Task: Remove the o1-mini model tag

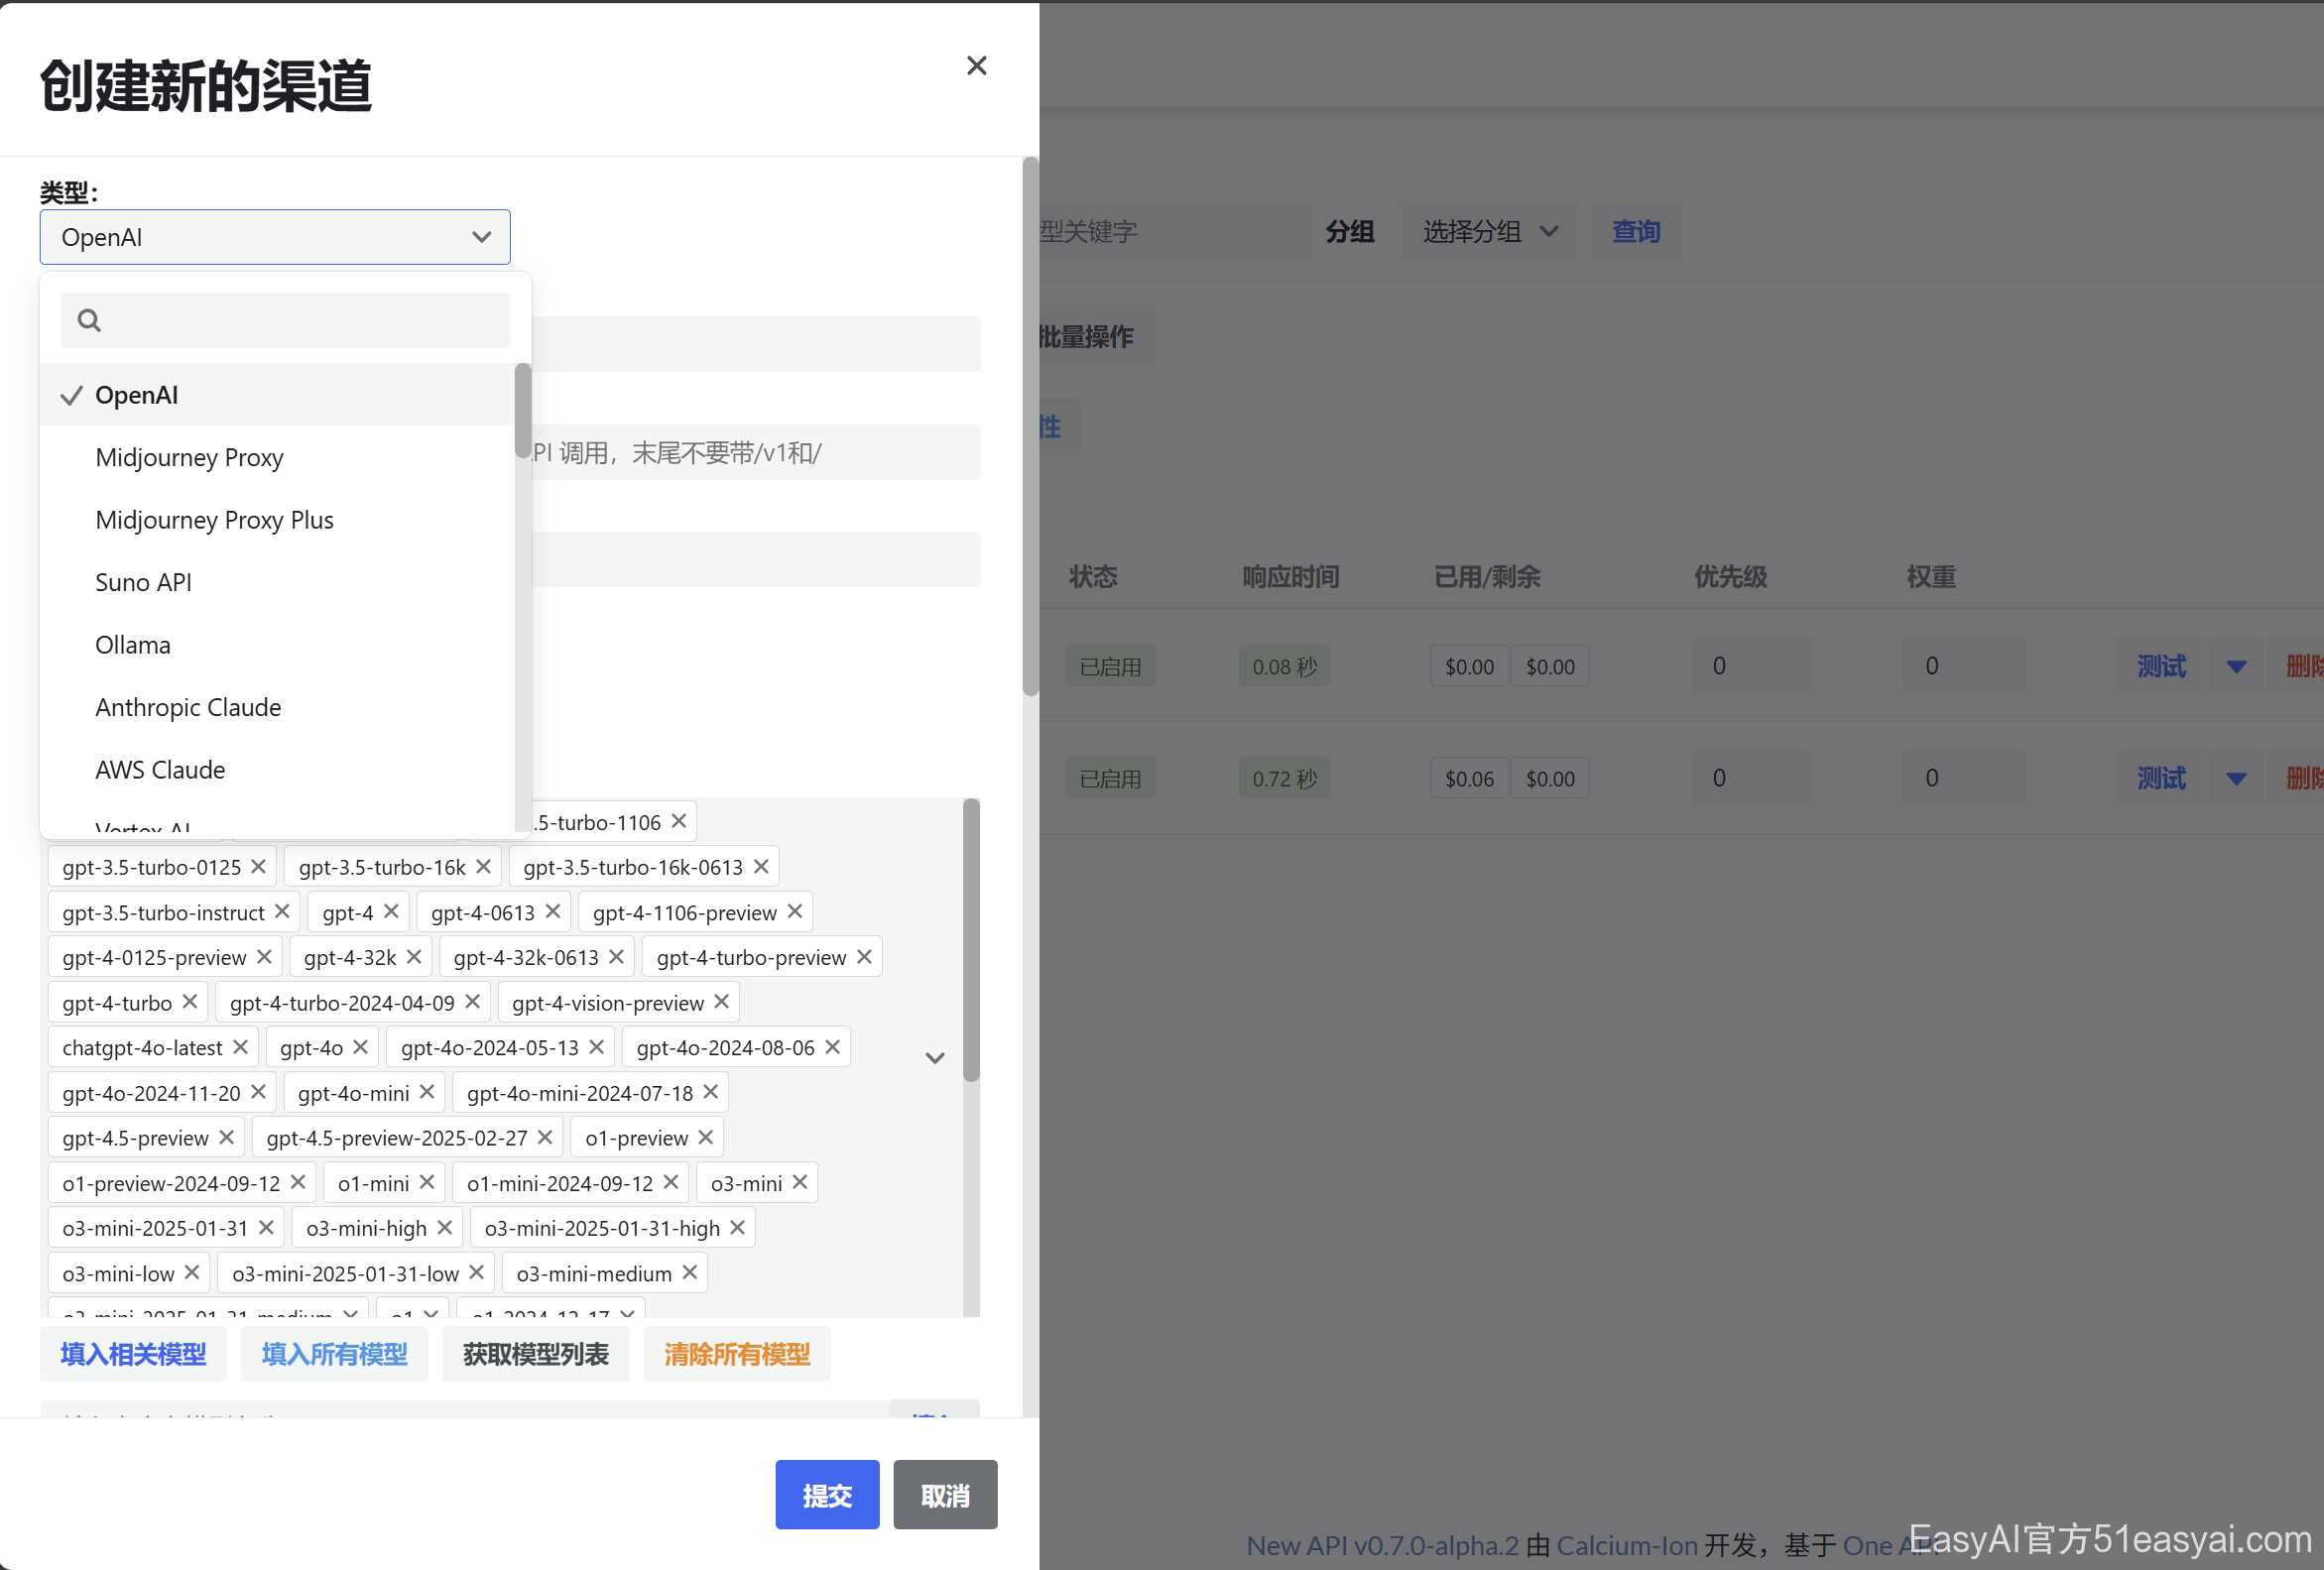Action: (427, 1182)
